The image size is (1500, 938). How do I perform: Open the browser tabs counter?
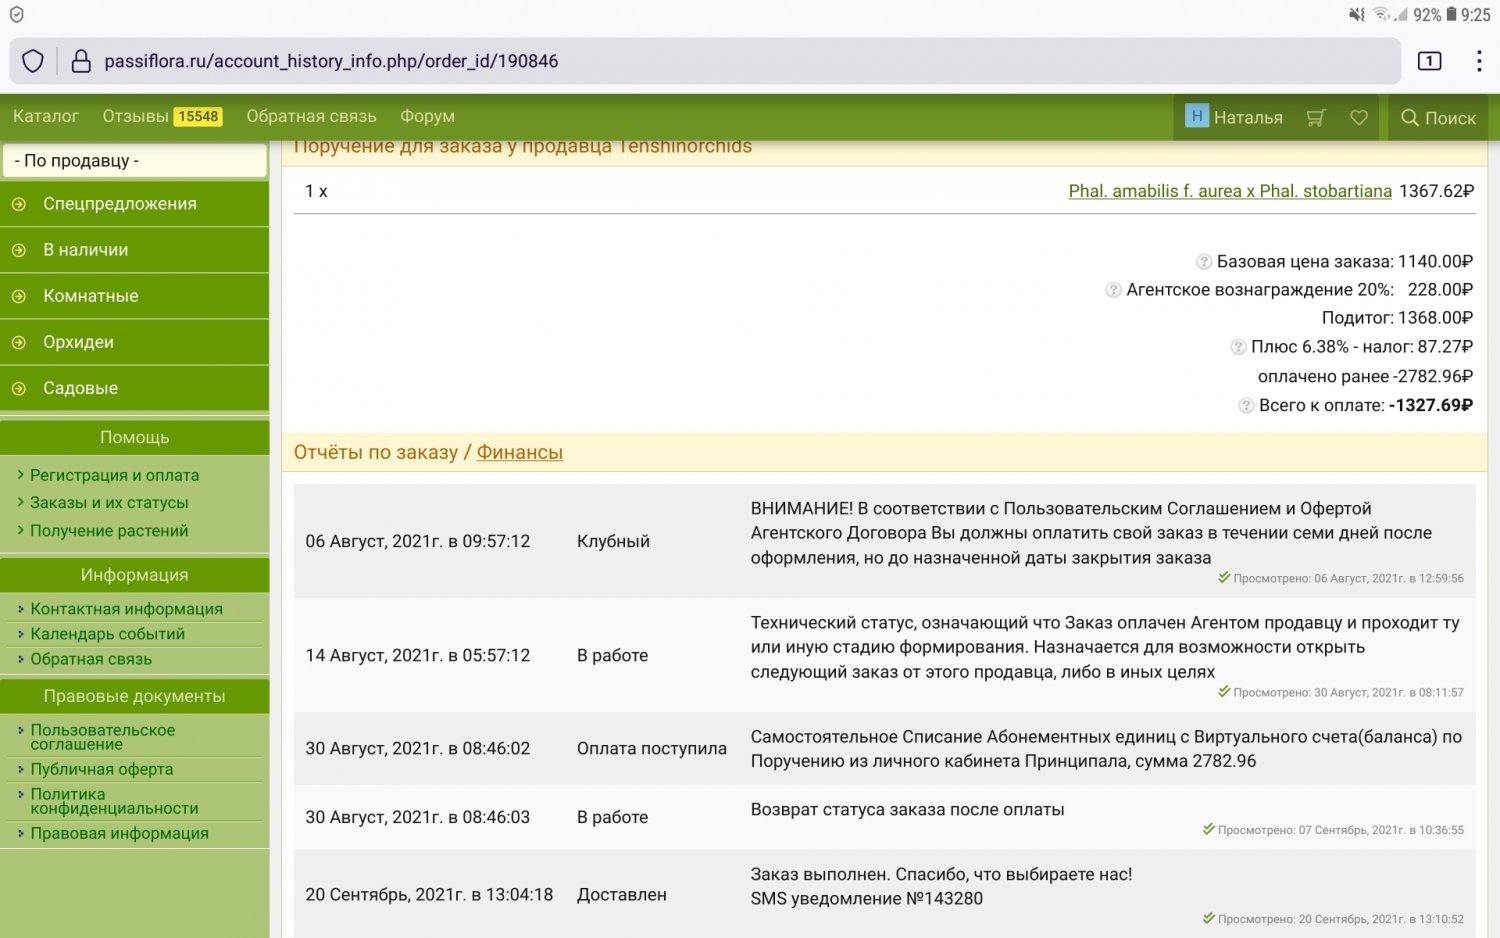pos(1429,61)
